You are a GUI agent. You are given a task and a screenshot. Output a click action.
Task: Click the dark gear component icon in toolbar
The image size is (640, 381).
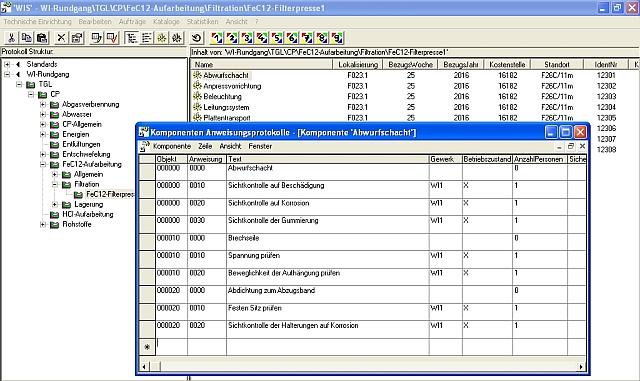(x=177, y=38)
